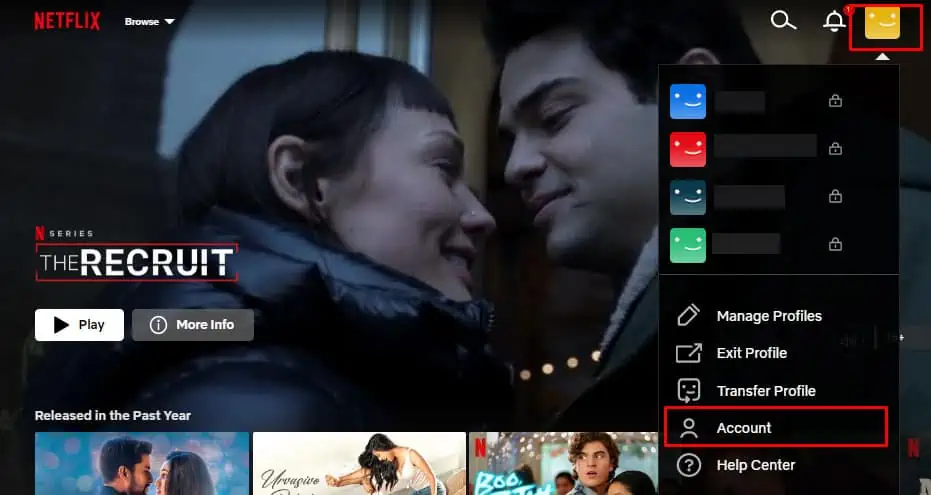Click the lock icon beside red profile
This screenshot has width=931, height=495.
point(835,148)
